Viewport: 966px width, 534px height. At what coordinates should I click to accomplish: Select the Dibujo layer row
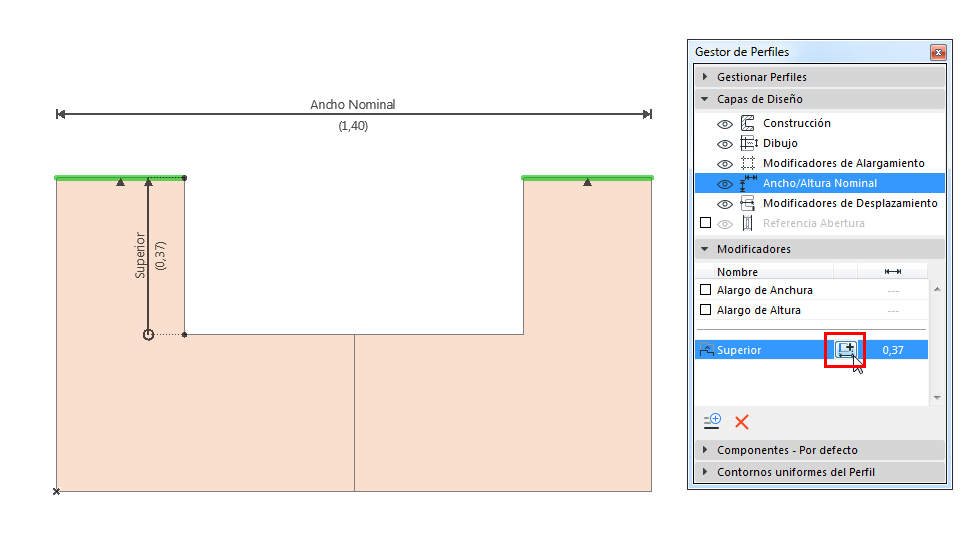[820, 143]
